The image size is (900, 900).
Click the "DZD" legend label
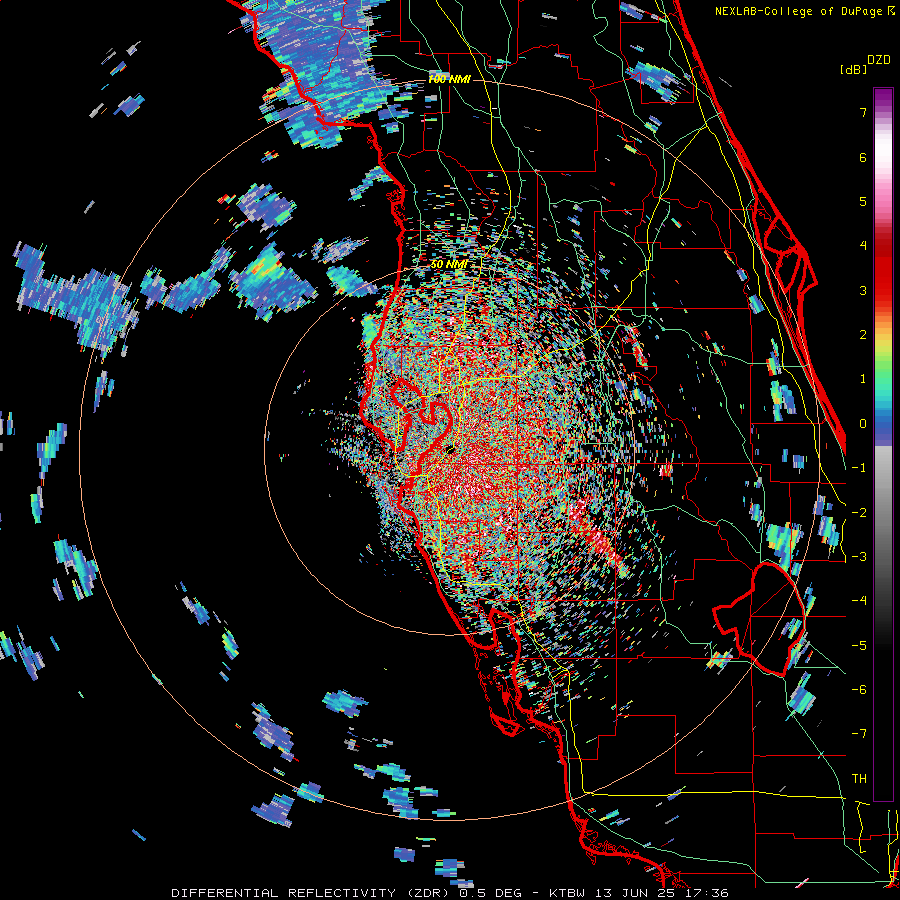879,60
